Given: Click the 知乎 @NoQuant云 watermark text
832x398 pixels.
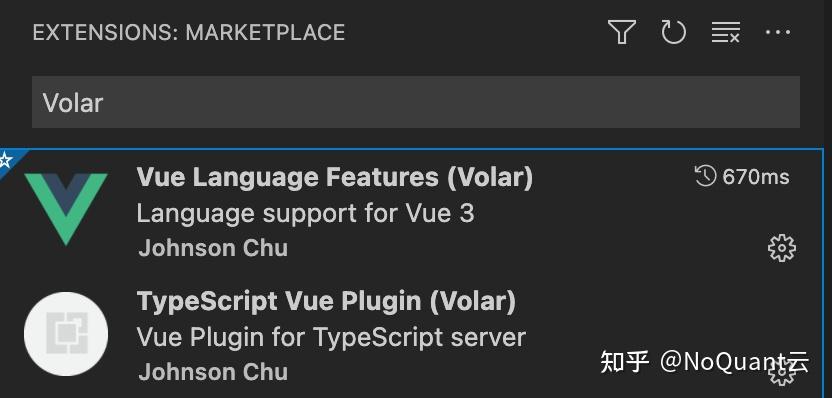Looking at the screenshot, I should tap(705, 362).
